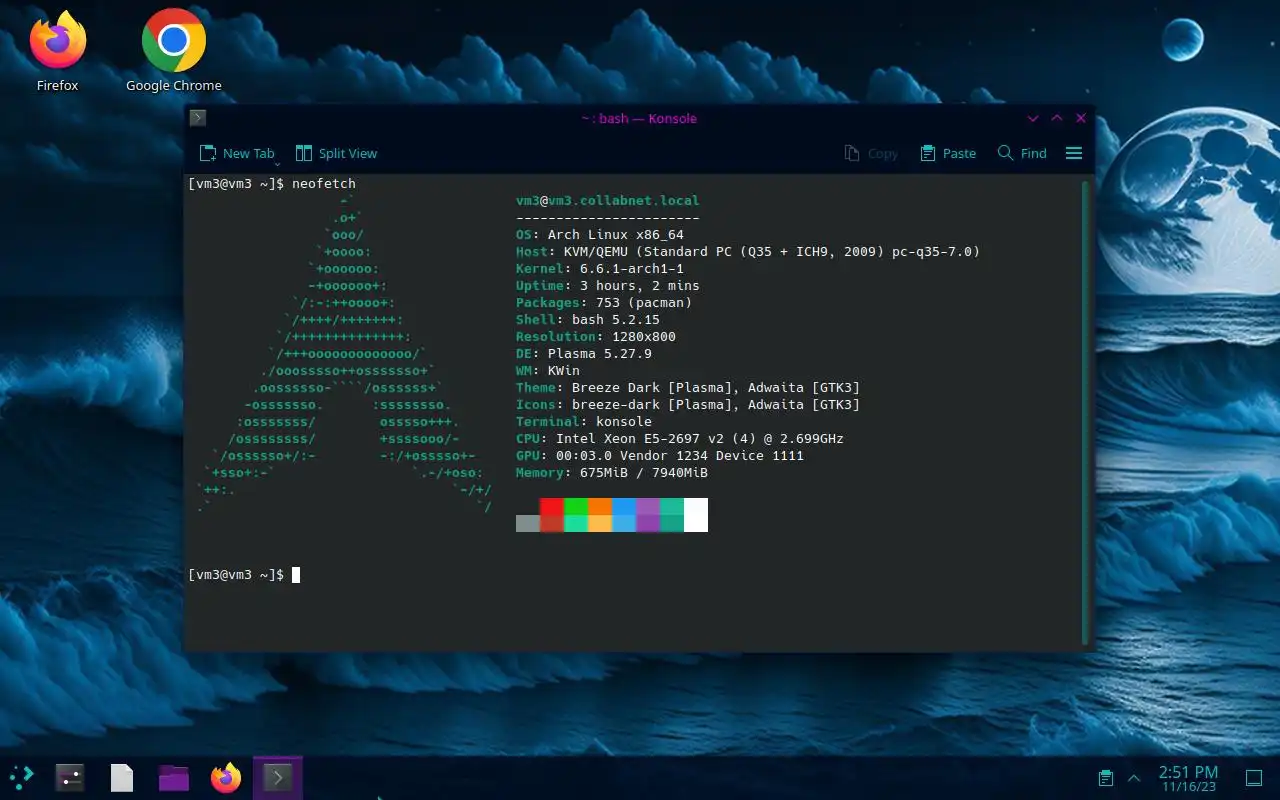
Task: Open a New Tab in Konsole
Action: (237, 153)
